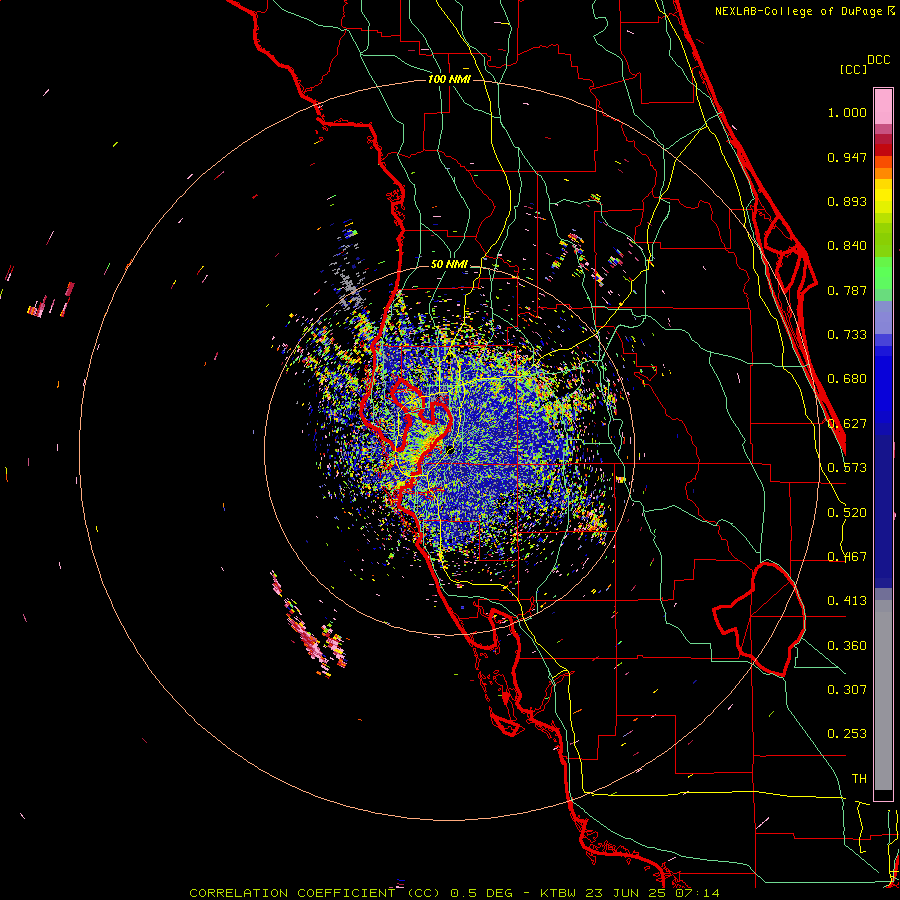Select the 0.893 legend value

(x=847, y=201)
